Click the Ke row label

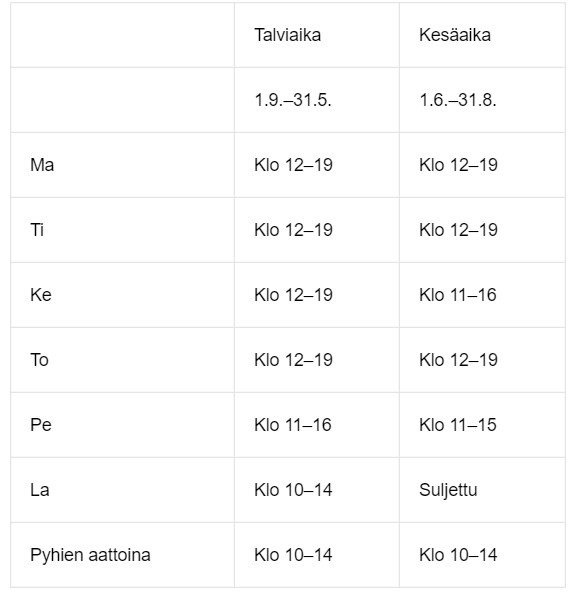pos(41,295)
